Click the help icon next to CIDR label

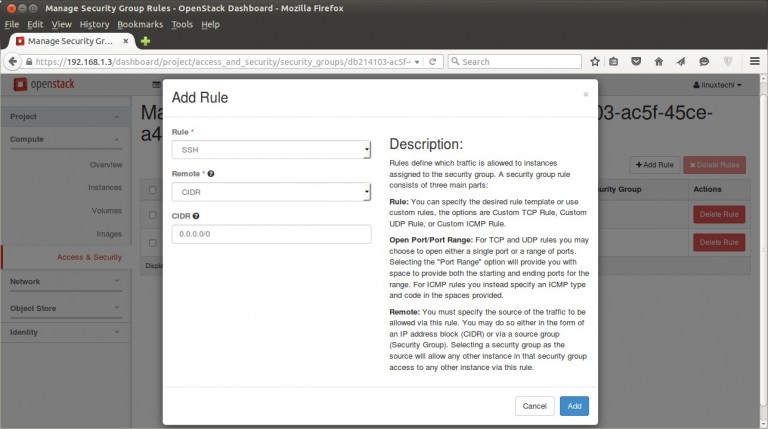[196, 215]
